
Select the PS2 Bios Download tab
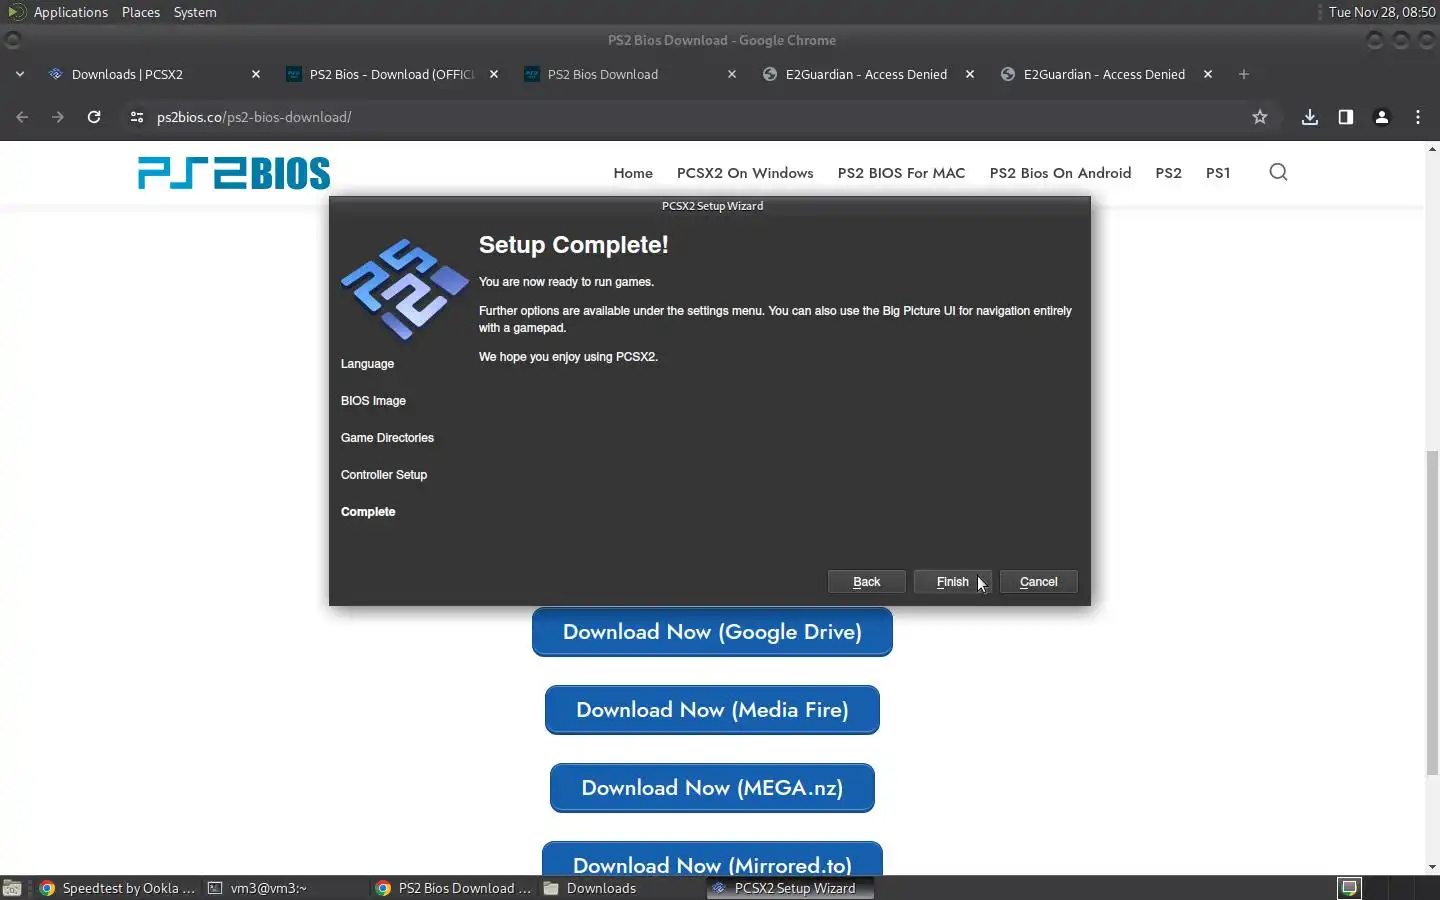(629, 74)
